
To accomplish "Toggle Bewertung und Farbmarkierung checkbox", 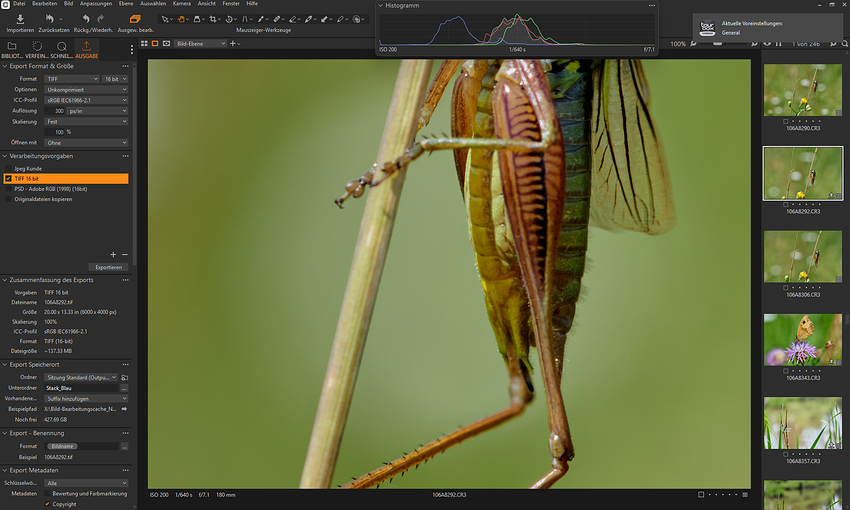I will [x=47, y=494].
